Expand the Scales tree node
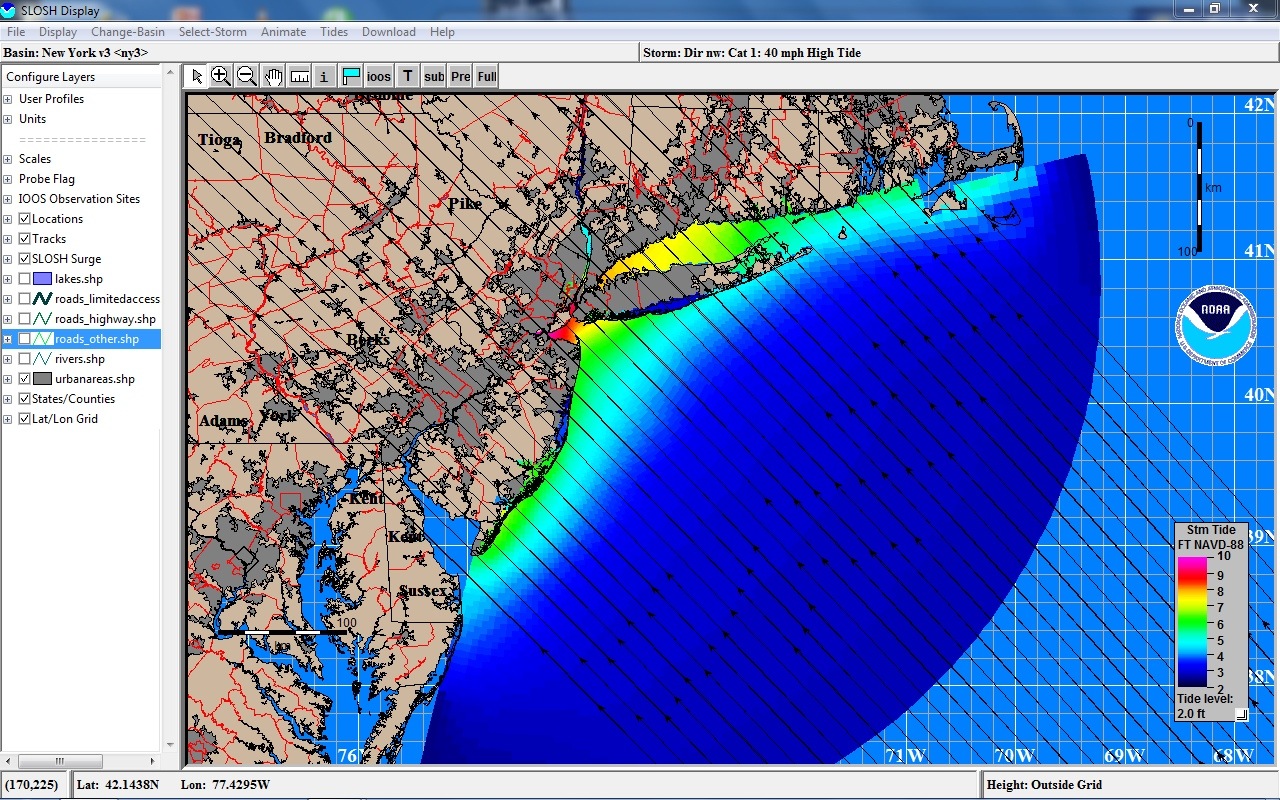This screenshot has width=1280, height=800. [x=8, y=159]
